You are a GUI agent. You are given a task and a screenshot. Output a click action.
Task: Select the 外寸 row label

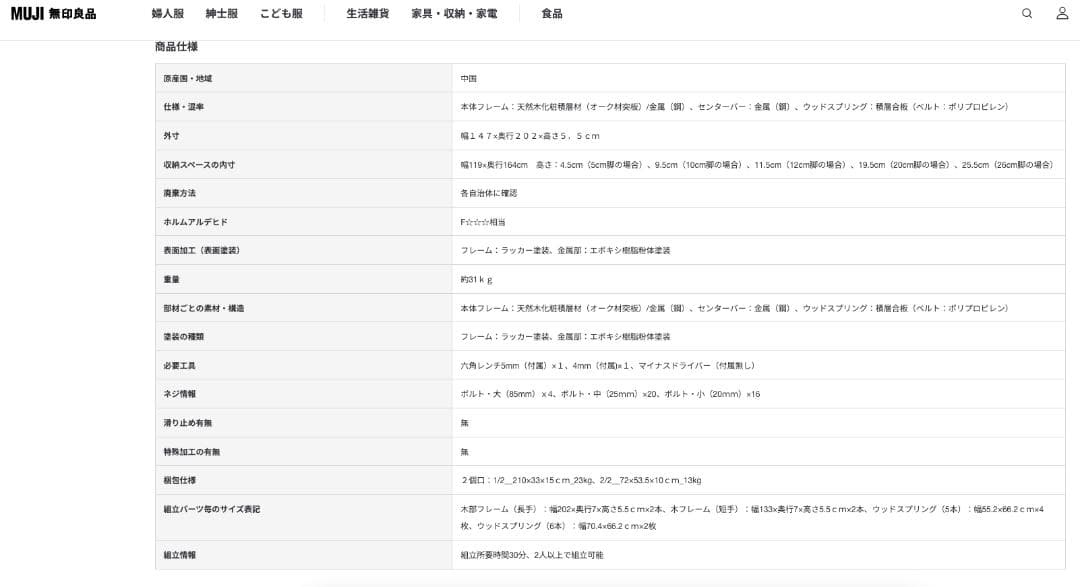[171, 136]
